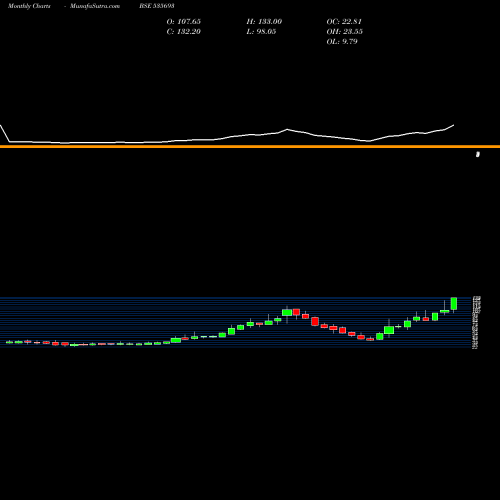
Task: Select the low value 'L: 98.05'
Action: click(x=261, y=32)
